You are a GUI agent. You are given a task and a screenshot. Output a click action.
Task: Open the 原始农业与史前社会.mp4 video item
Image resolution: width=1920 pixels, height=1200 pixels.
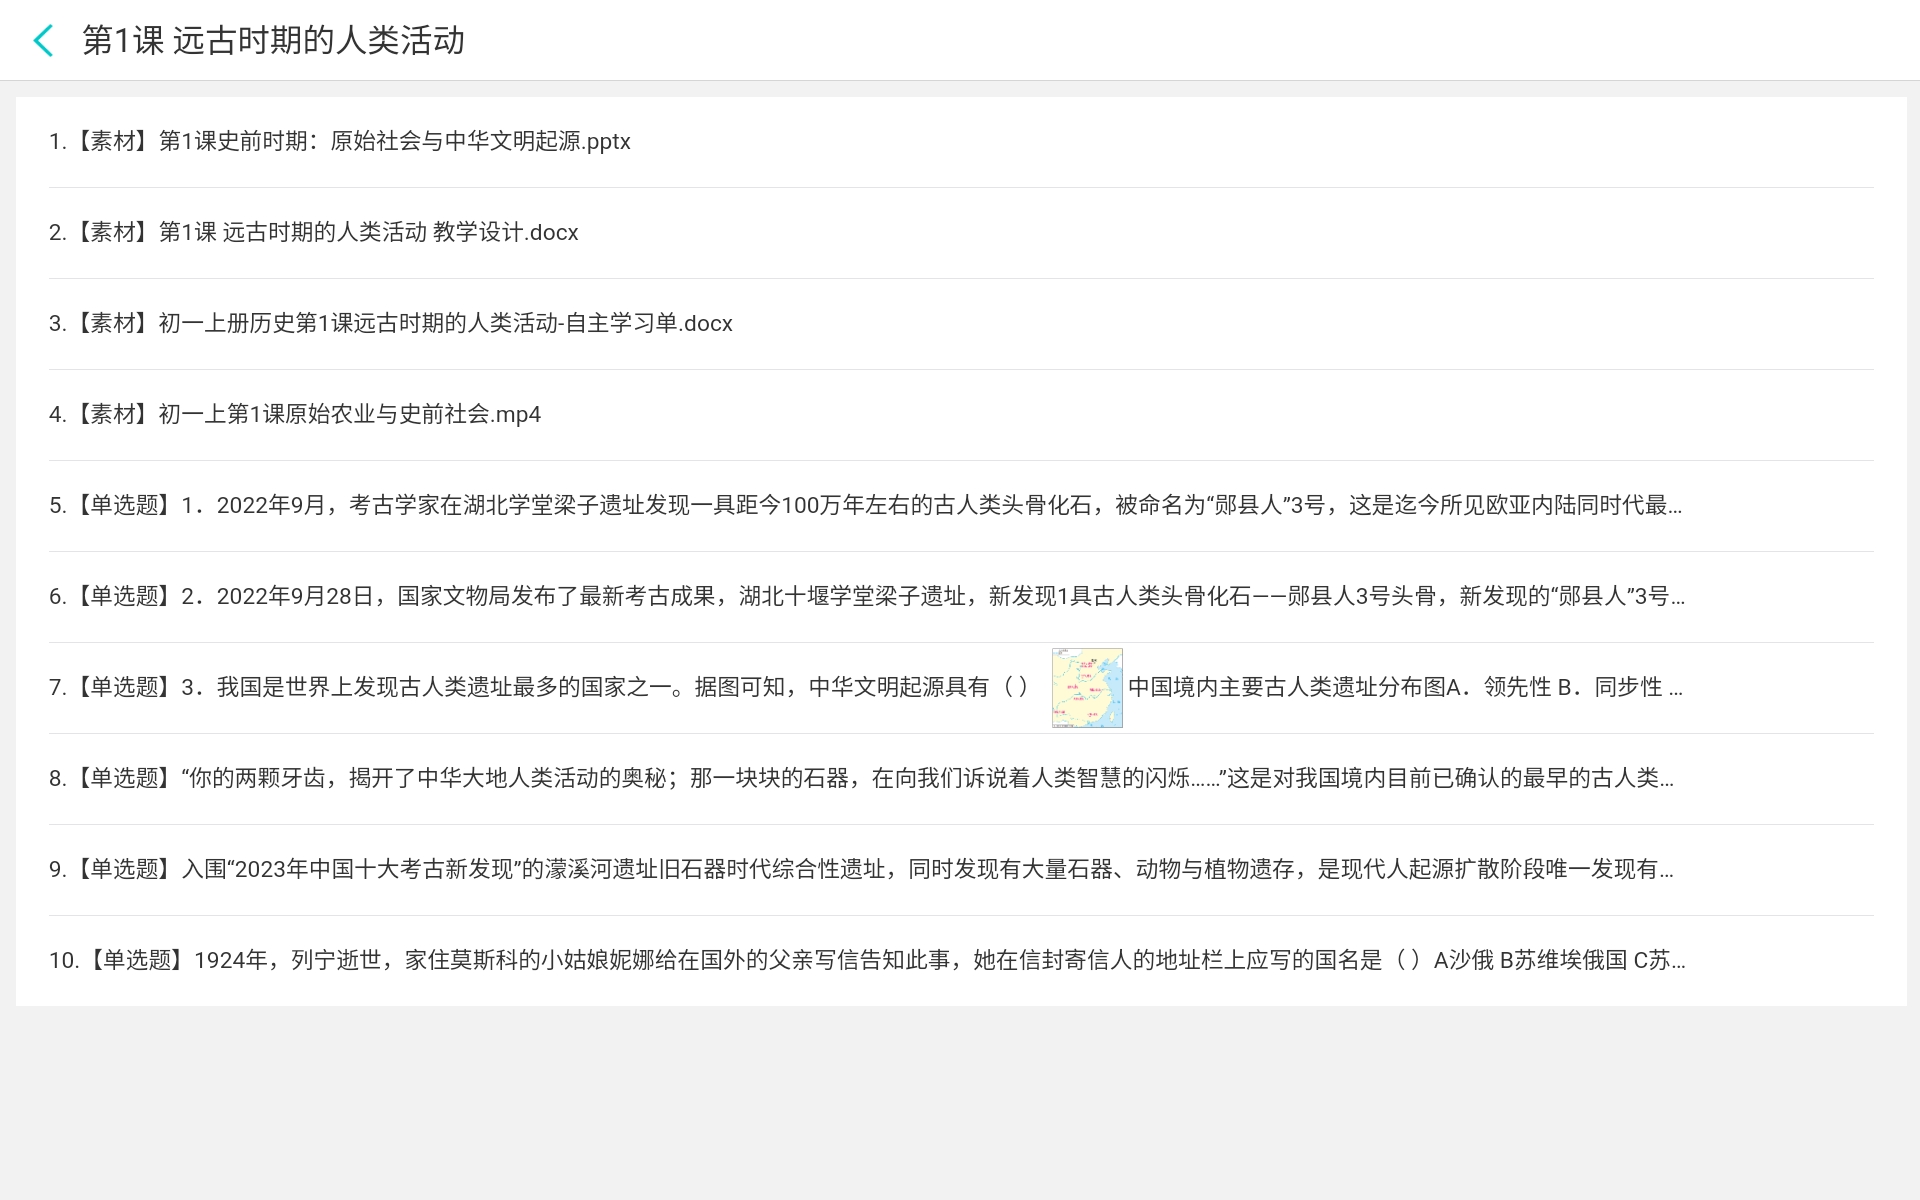point(349,415)
